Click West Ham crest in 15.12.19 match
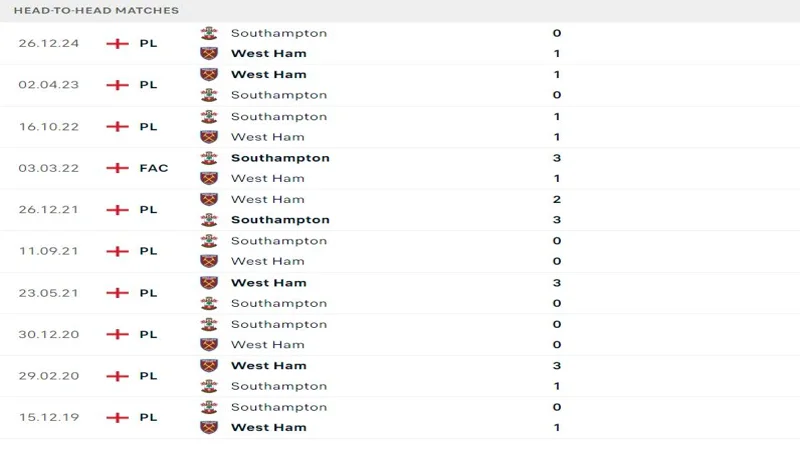The width and height of the screenshot is (800, 450). pyautogui.click(x=209, y=428)
